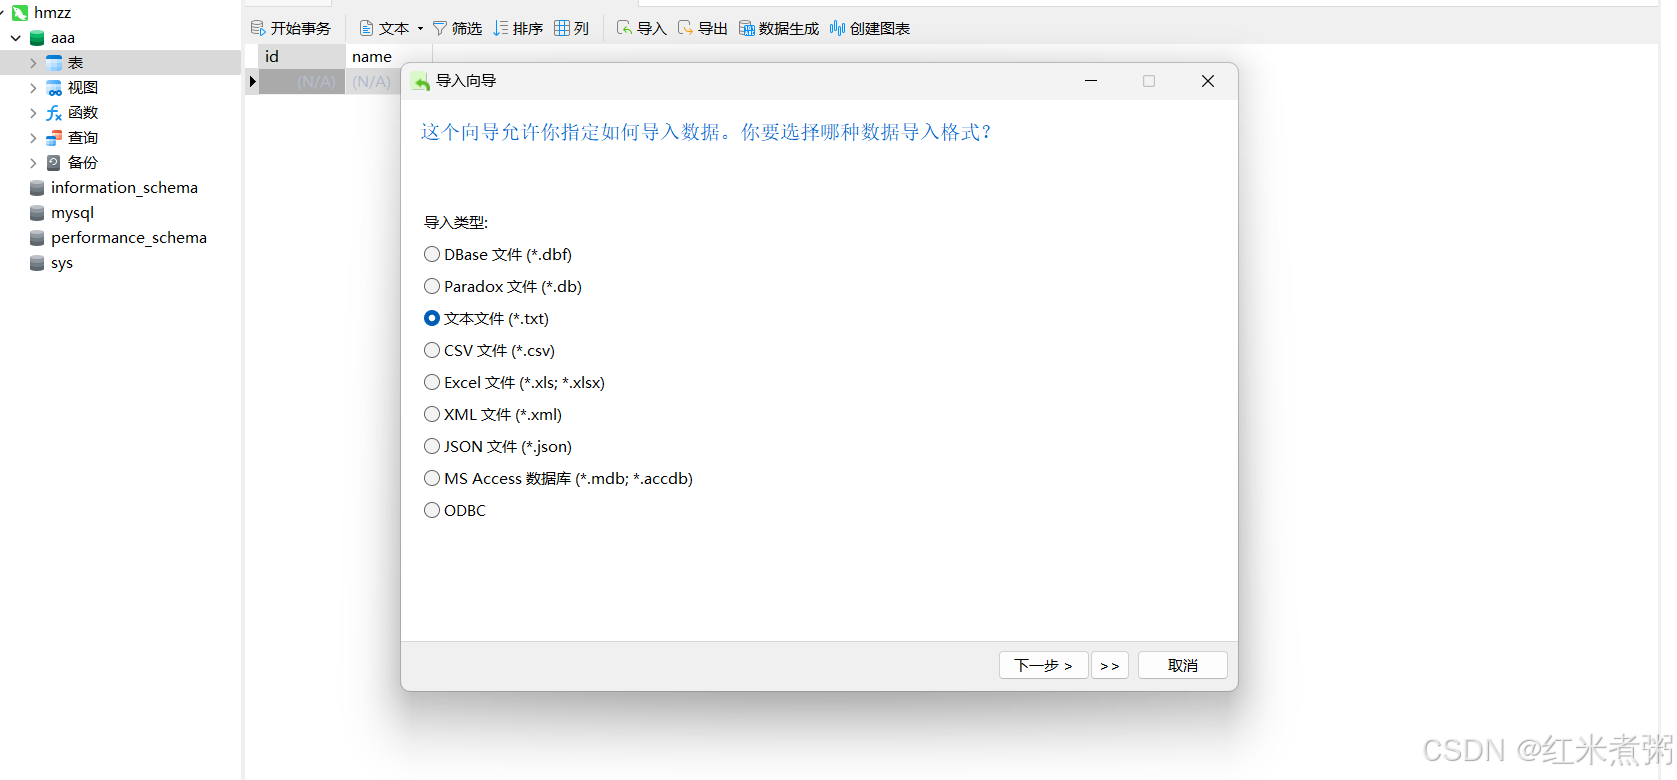This screenshot has width=1677, height=780.
Task: Click the id column header
Action: [302, 57]
